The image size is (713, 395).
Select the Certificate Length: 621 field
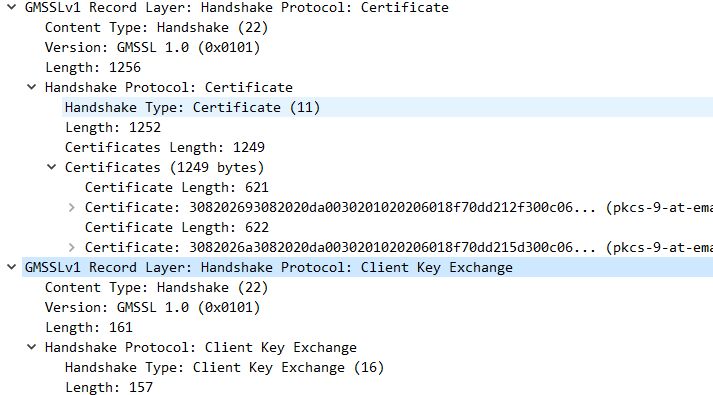click(x=177, y=187)
